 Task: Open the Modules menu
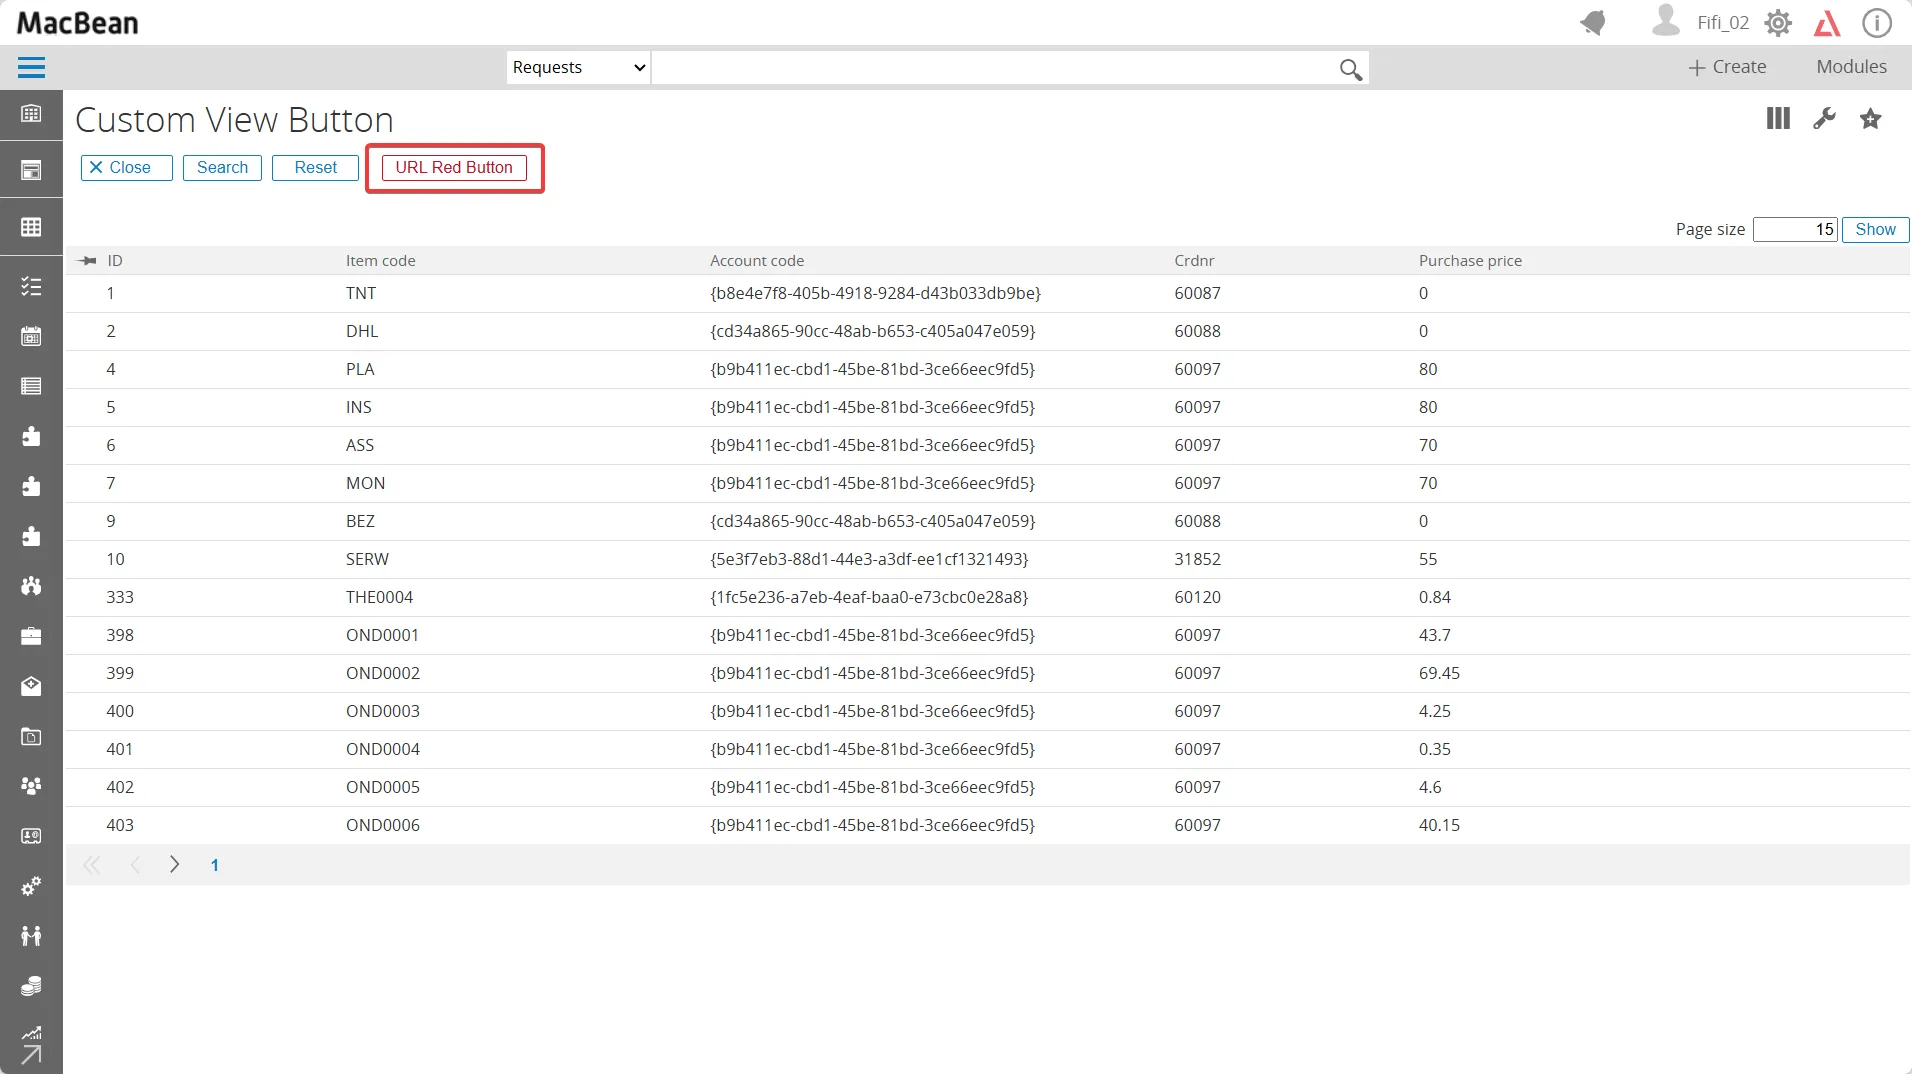tap(1851, 67)
